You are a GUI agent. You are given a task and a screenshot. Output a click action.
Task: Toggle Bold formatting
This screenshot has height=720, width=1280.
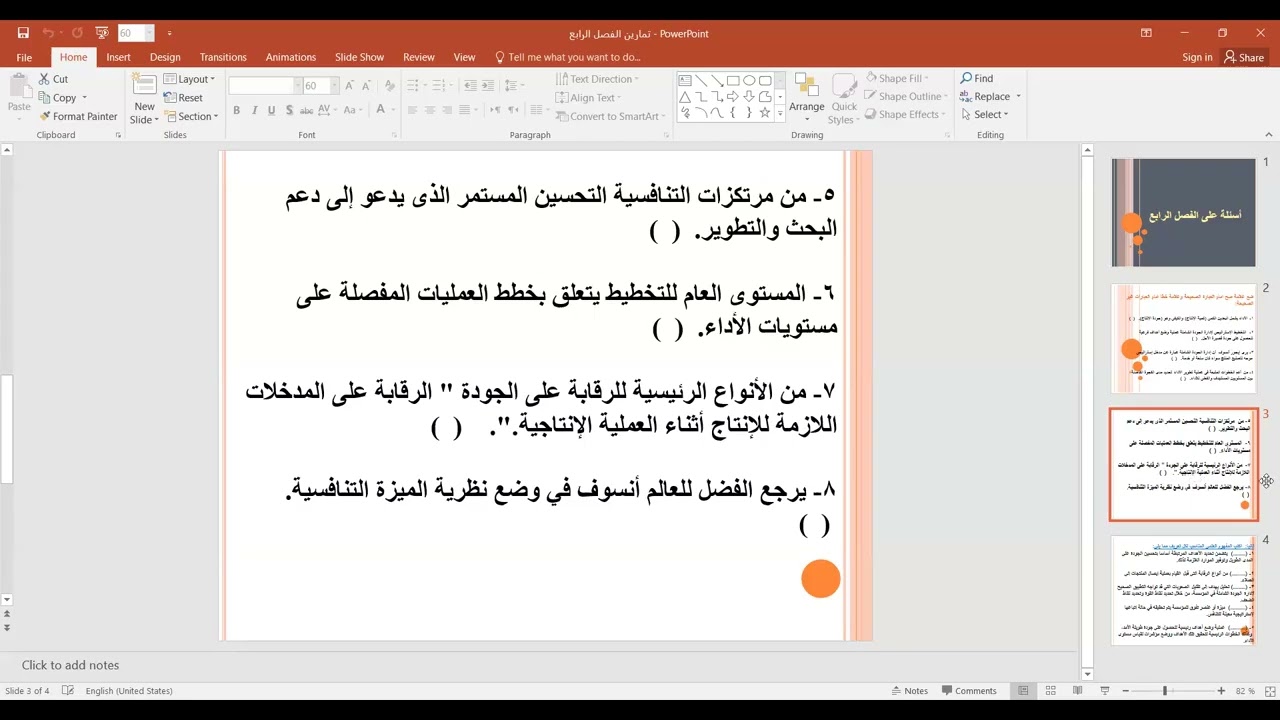coord(236,110)
